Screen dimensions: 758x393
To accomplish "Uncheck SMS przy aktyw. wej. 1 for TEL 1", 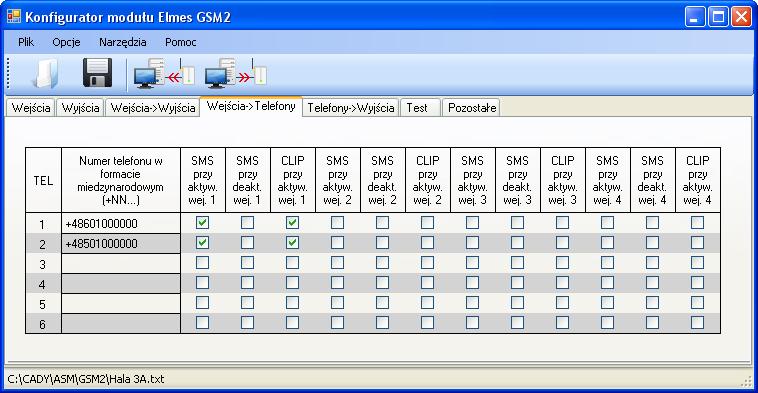I will tap(203, 222).
